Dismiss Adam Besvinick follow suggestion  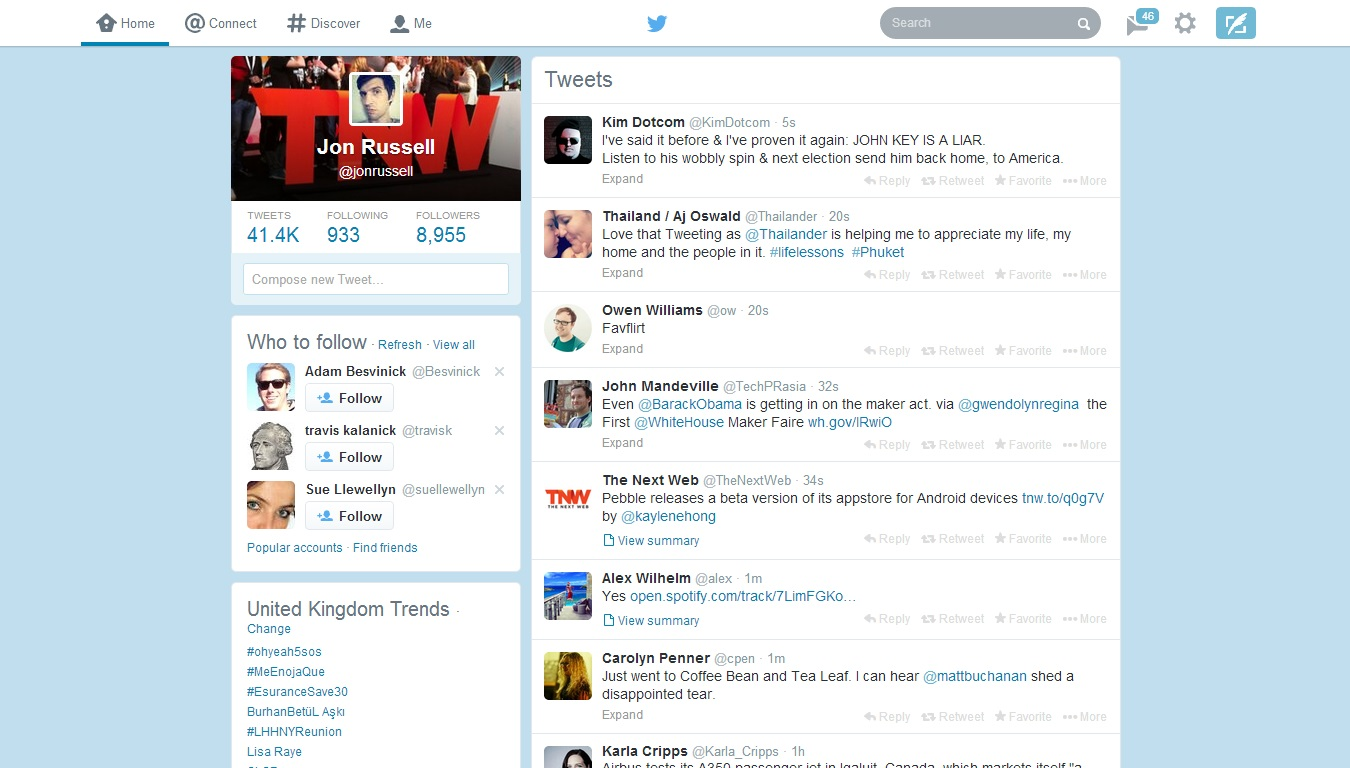[499, 372]
